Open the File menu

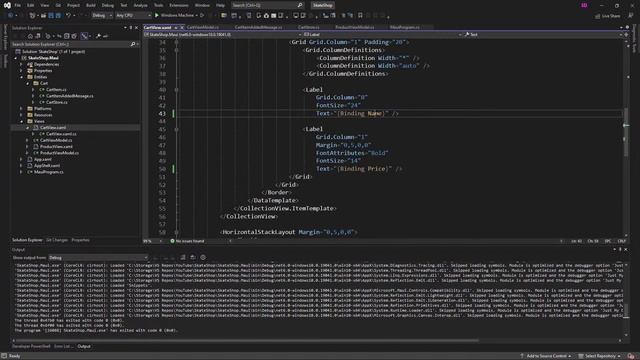coord(18,5)
